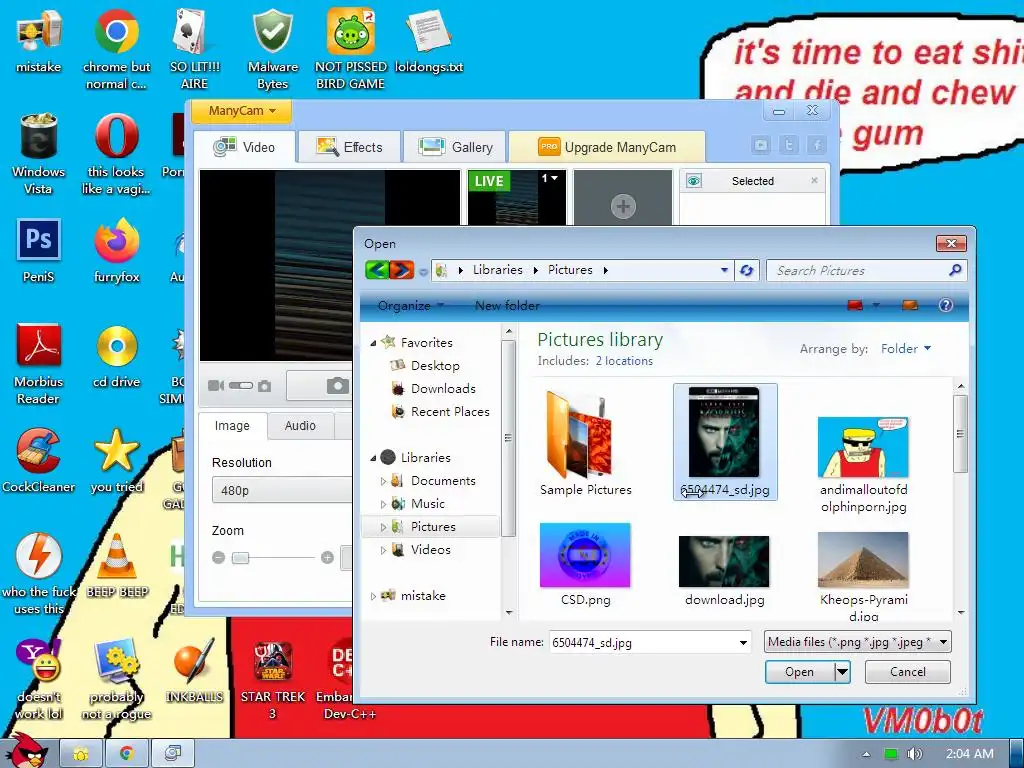Open the 'mistake' computer desktop icon
The width and height of the screenshot is (1024, 768).
39,40
